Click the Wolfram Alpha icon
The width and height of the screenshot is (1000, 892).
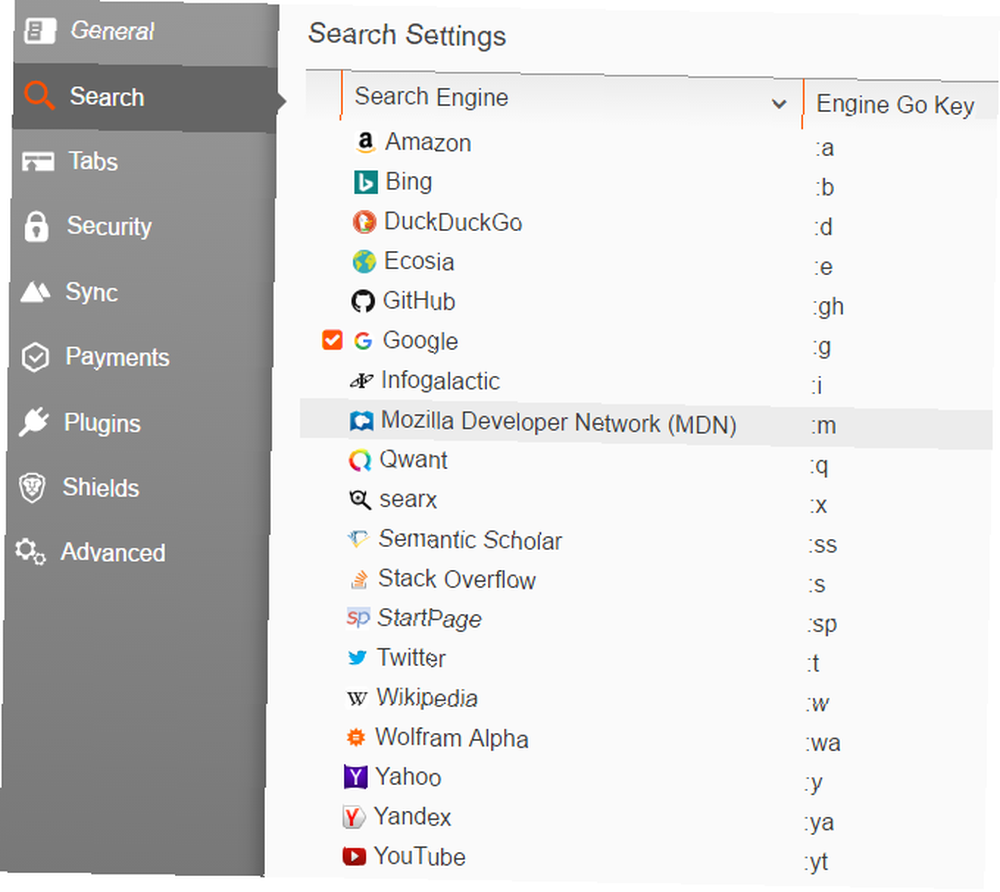click(x=356, y=738)
